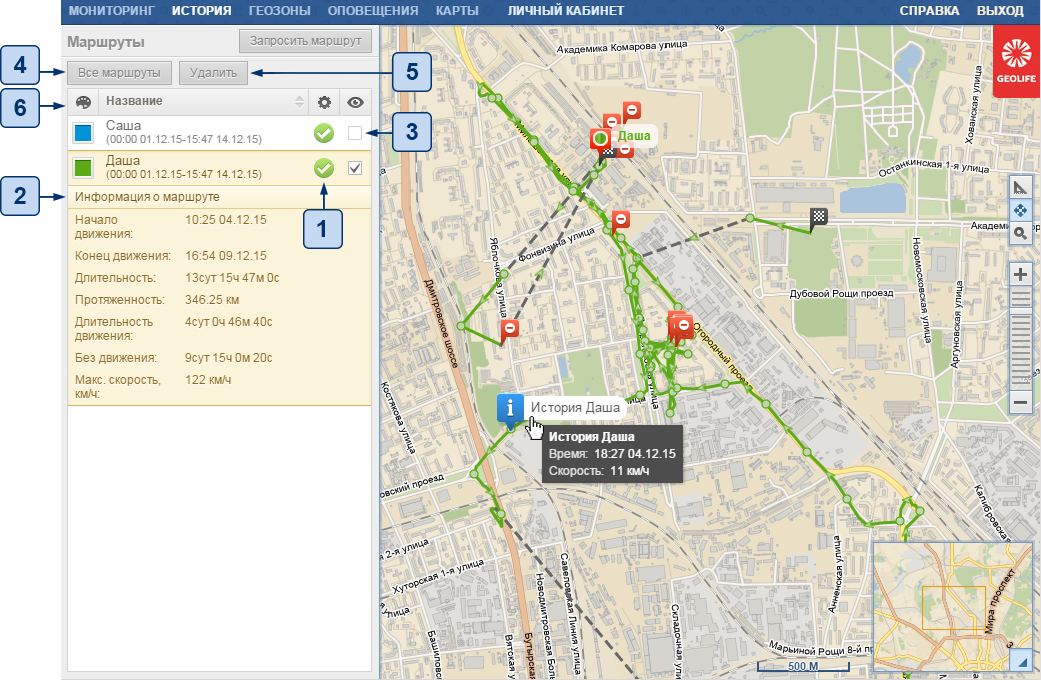Click the blue info marker История Даша

(x=510, y=410)
